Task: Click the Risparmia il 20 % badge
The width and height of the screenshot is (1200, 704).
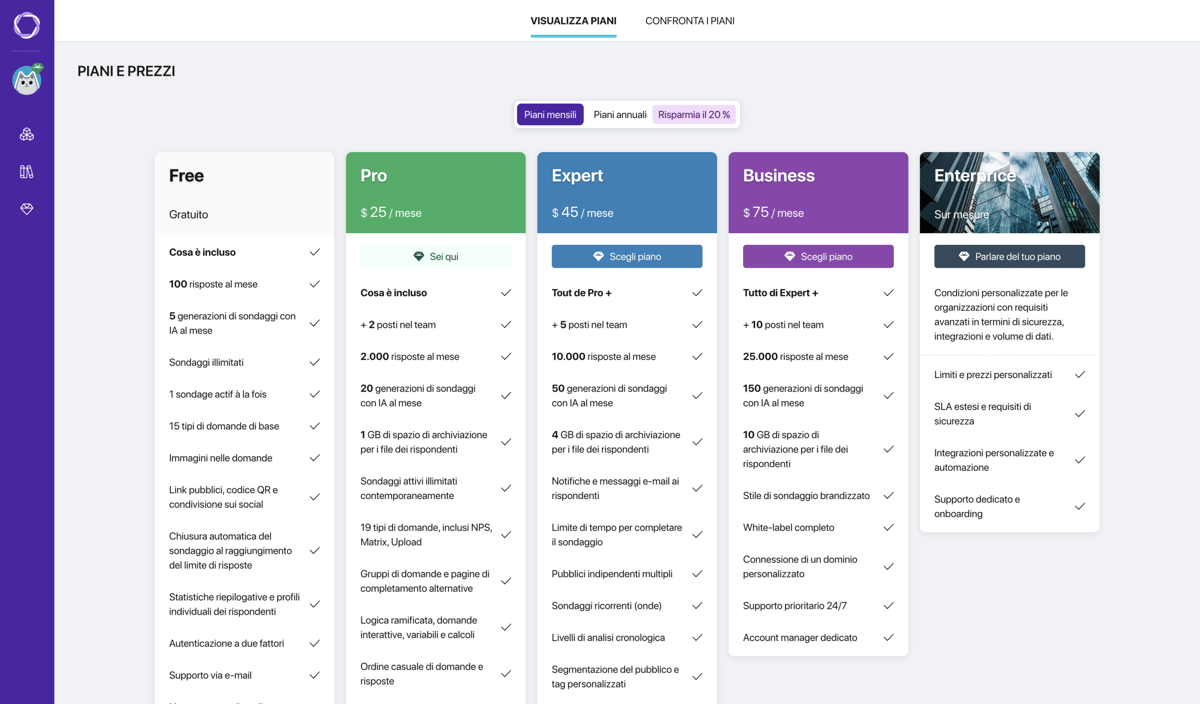Action: pyautogui.click(x=694, y=115)
